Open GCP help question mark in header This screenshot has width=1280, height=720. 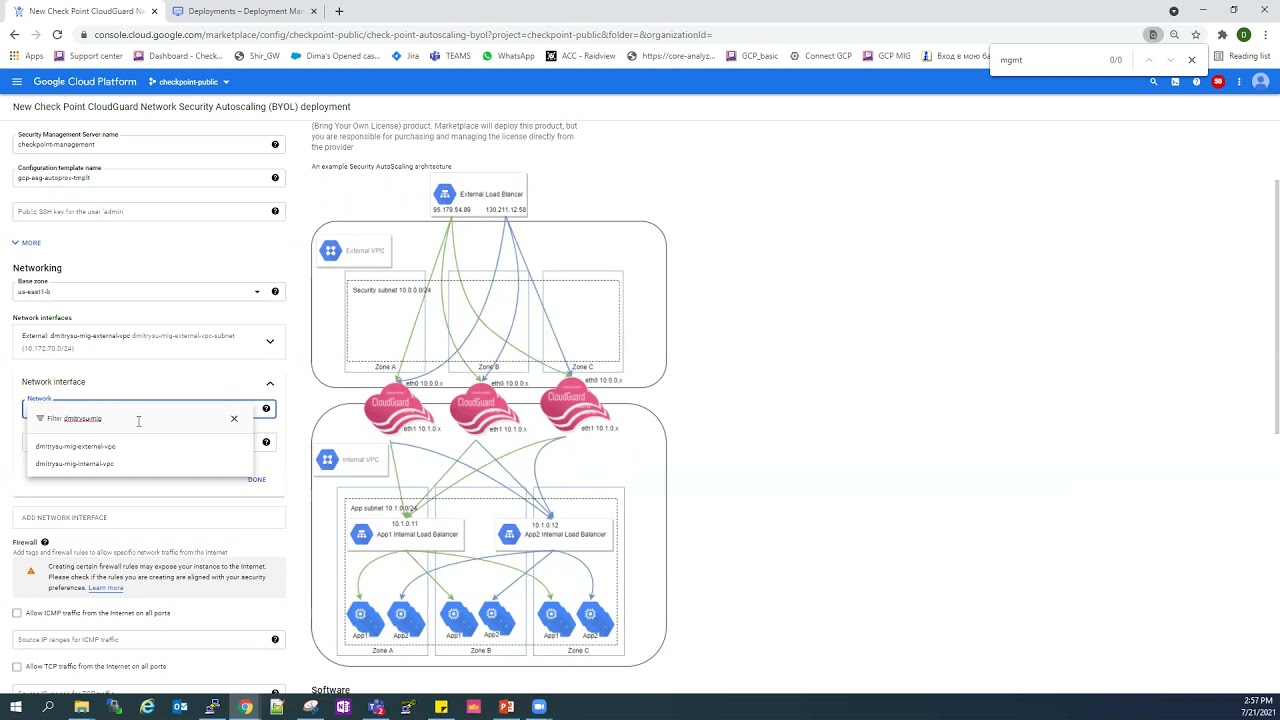pos(1196,82)
